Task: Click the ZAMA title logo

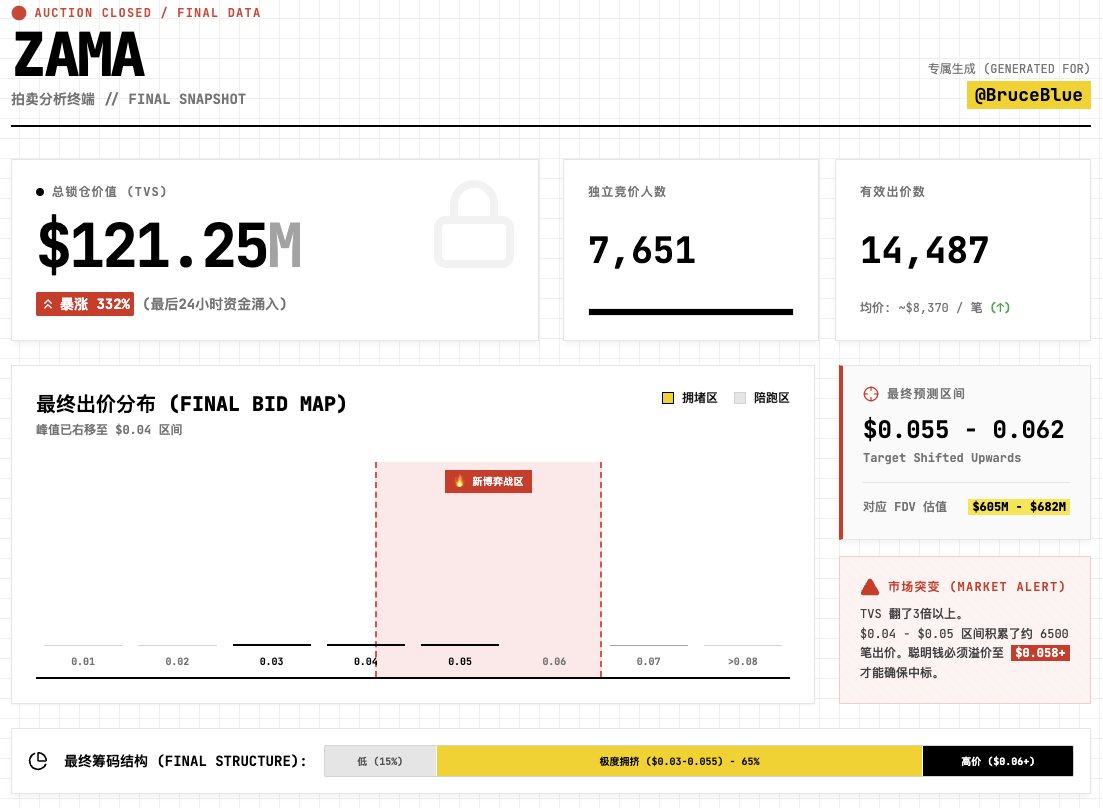Action: (79, 55)
